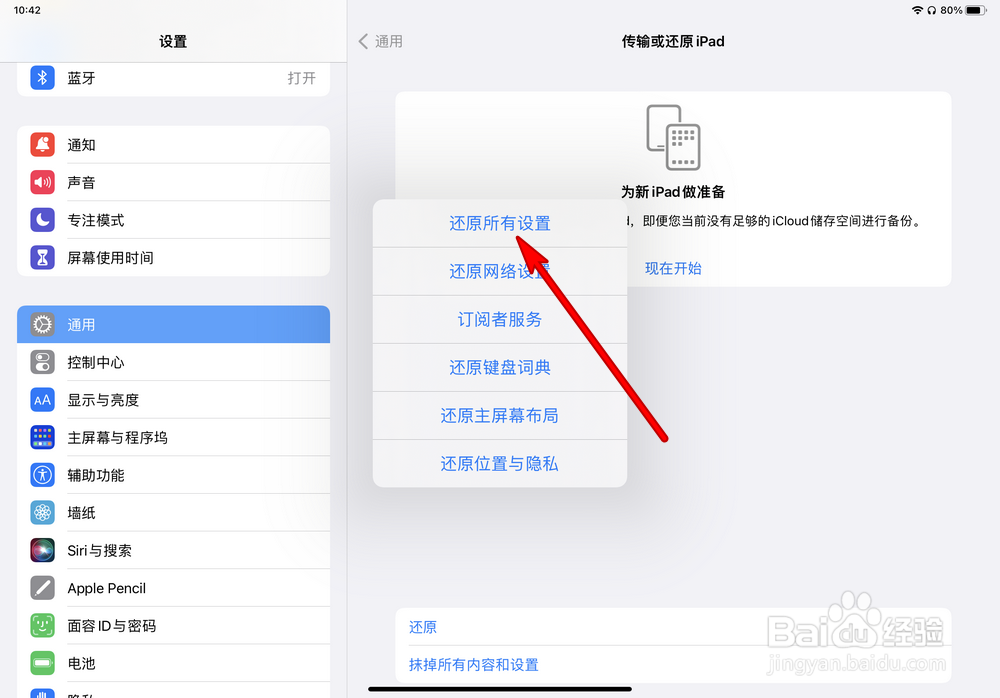
Task: Open the 辅助功能 settings row
Action: coord(173,475)
